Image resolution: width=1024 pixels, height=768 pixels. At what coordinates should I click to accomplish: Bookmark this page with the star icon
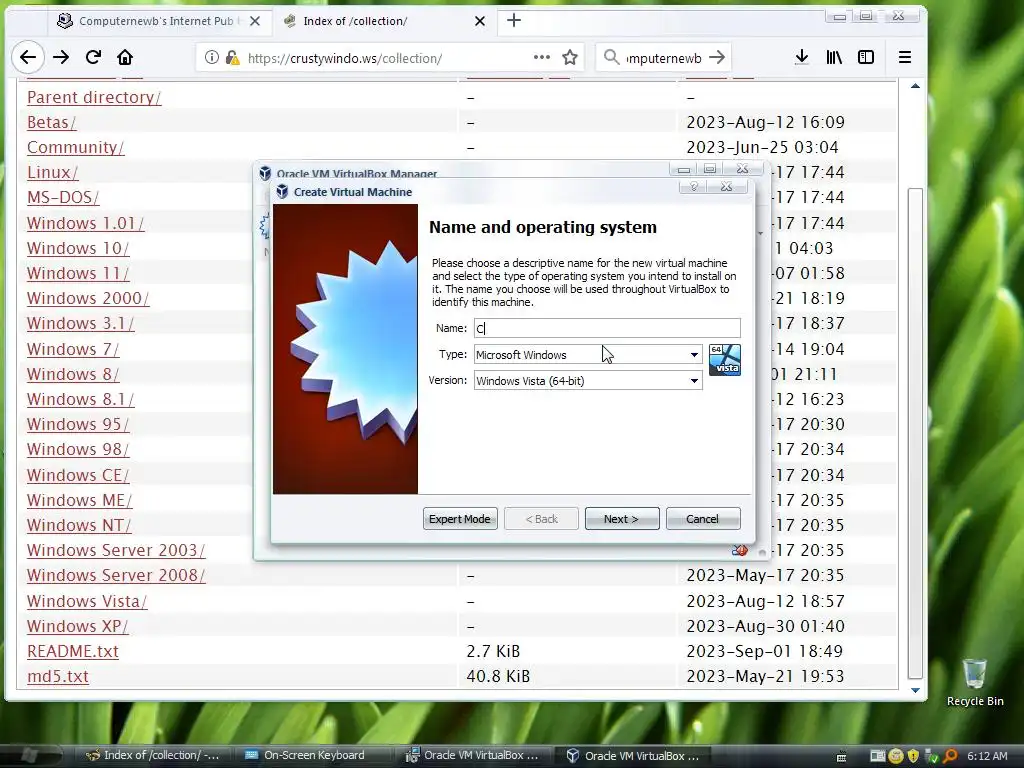click(570, 57)
